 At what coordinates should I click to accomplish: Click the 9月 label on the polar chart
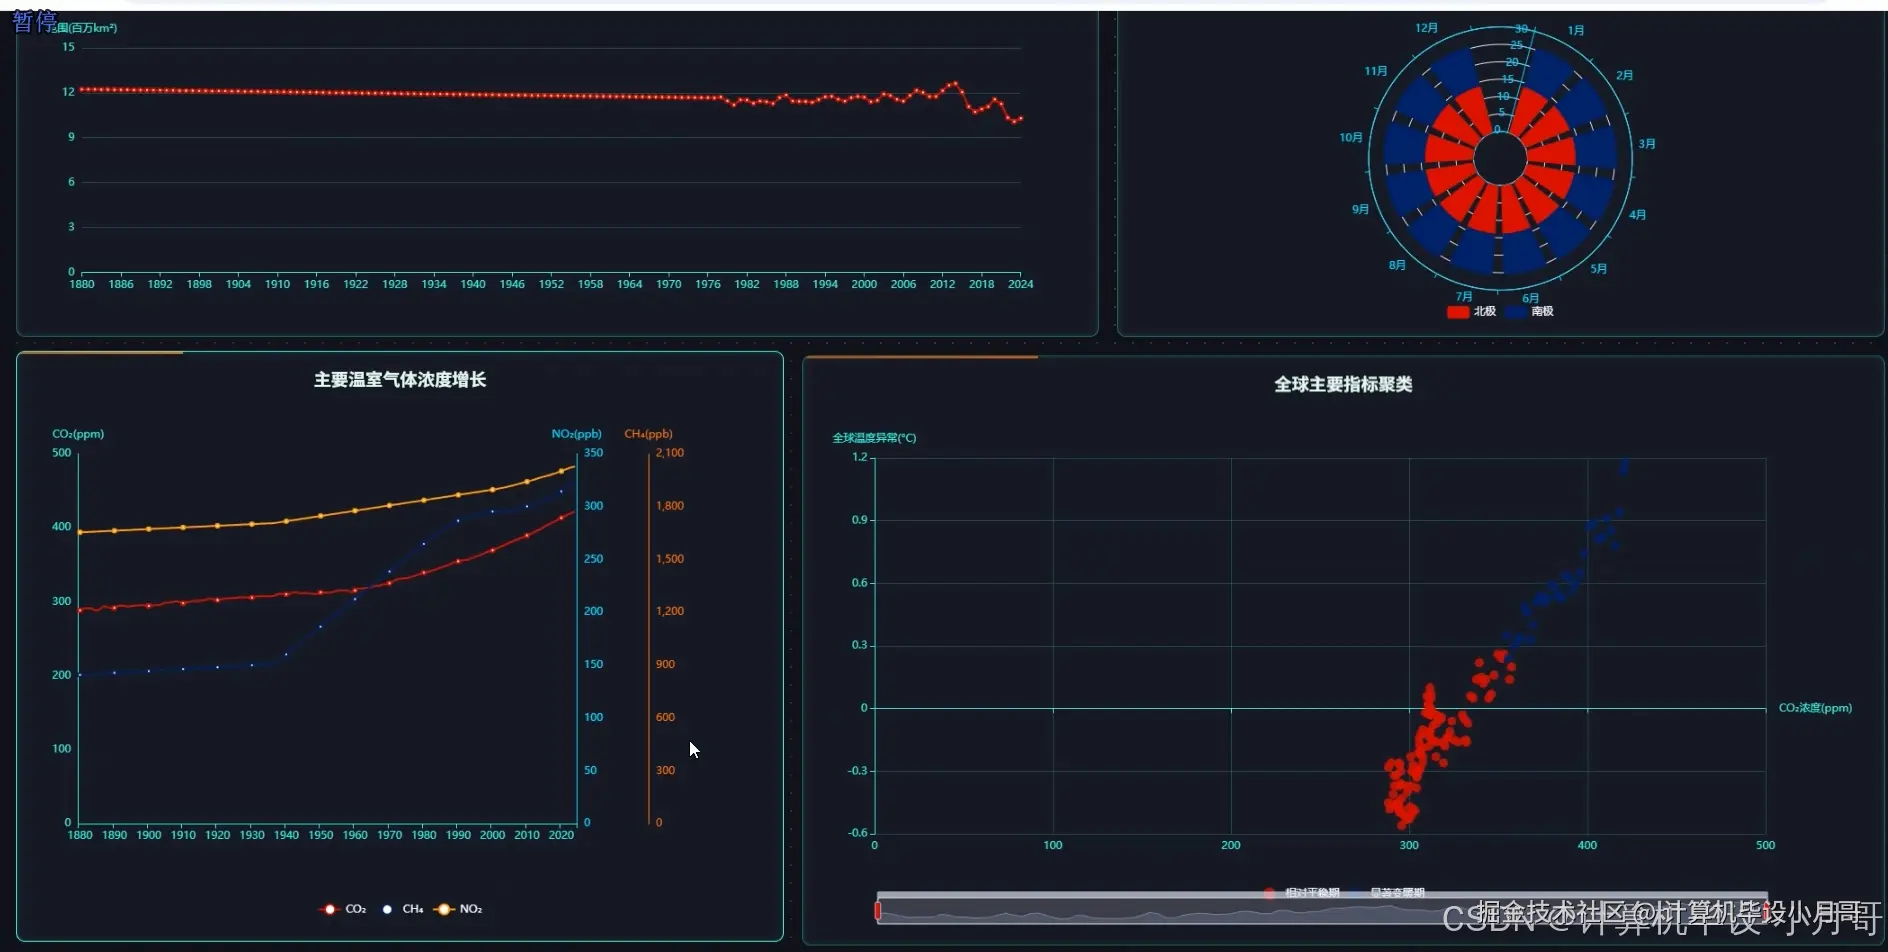pyautogui.click(x=1360, y=210)
